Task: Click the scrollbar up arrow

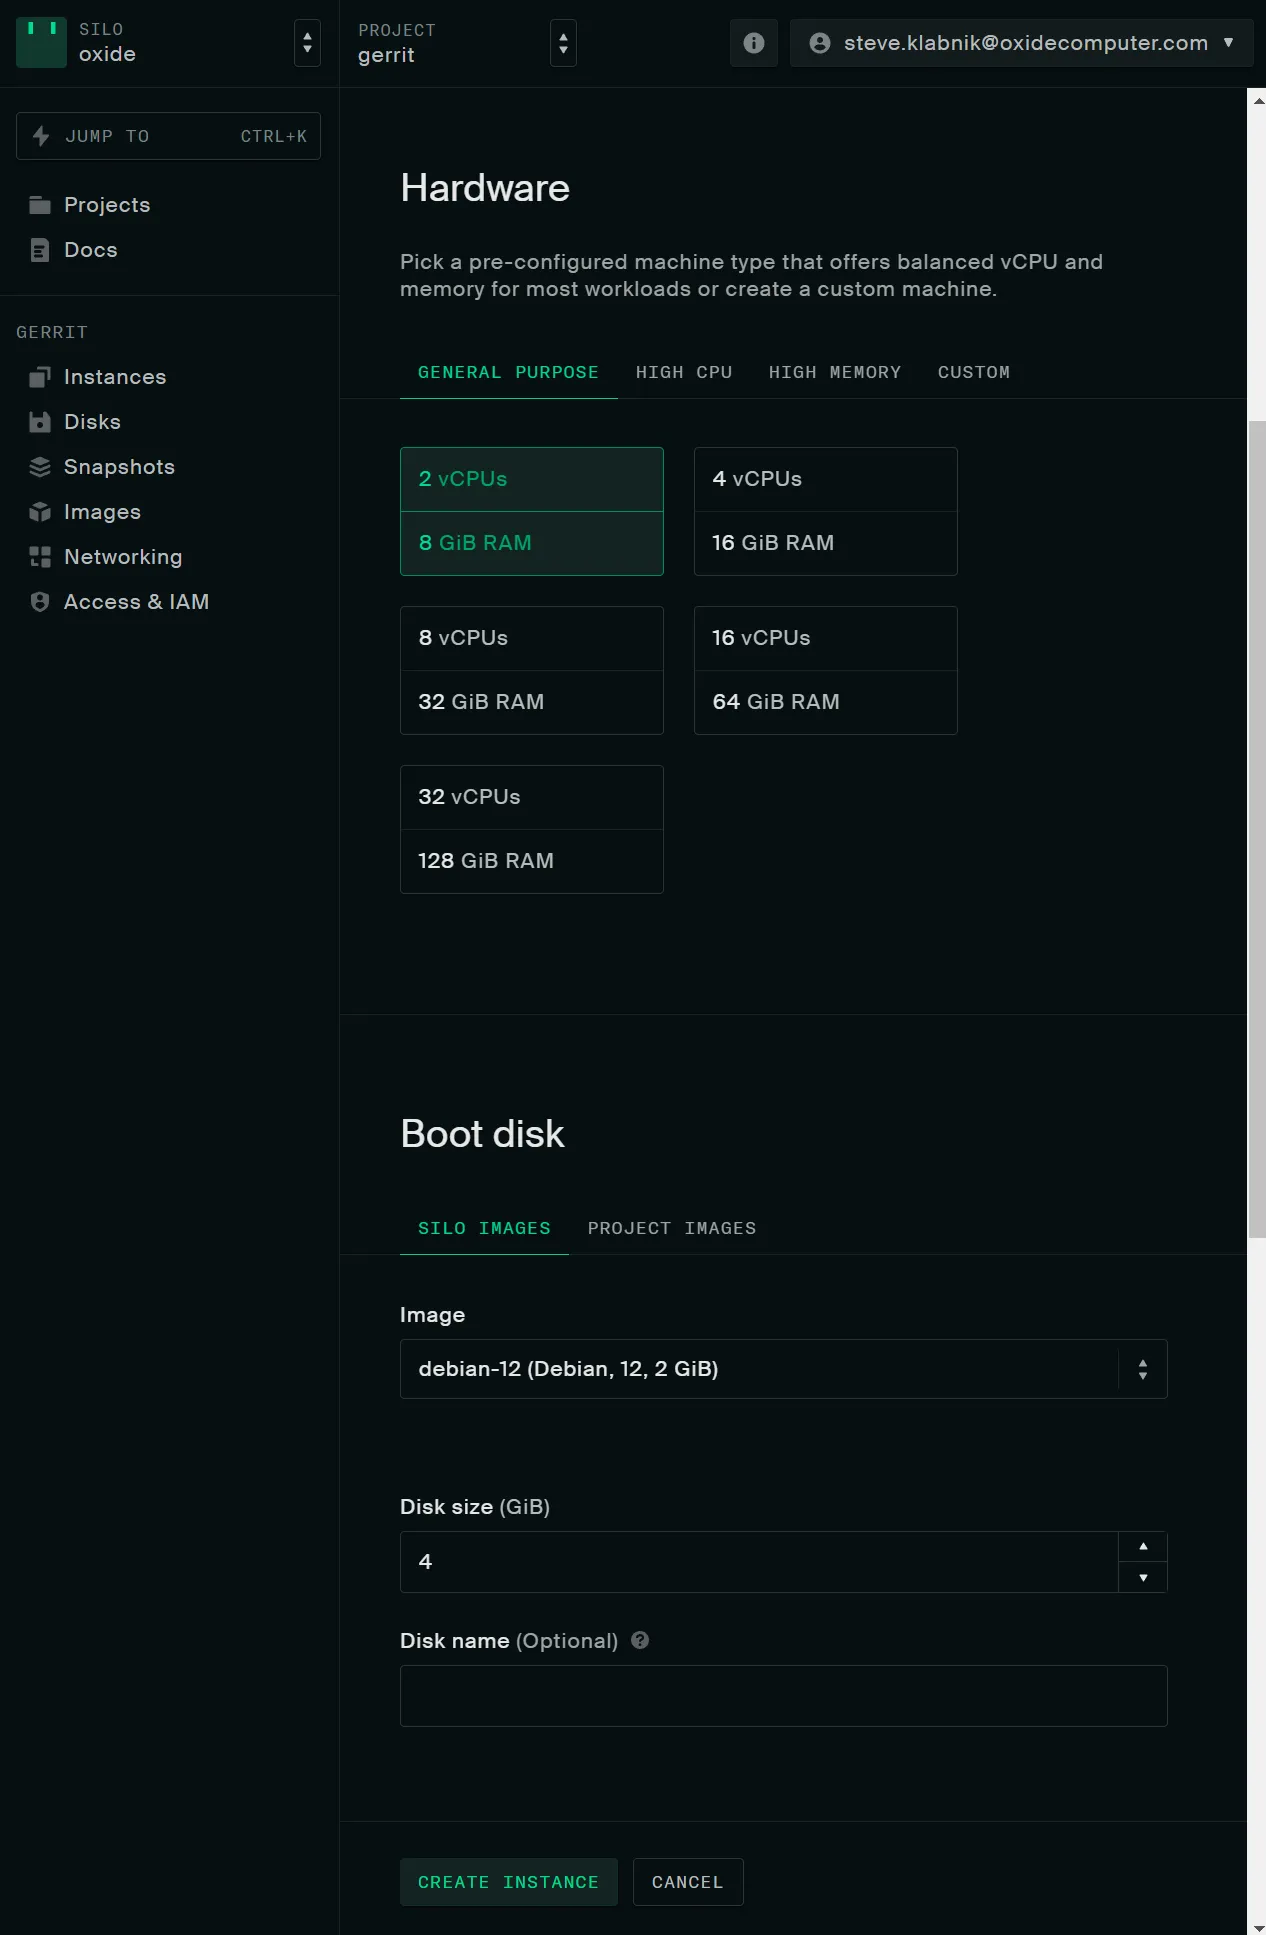Action: click(1257, 100)
